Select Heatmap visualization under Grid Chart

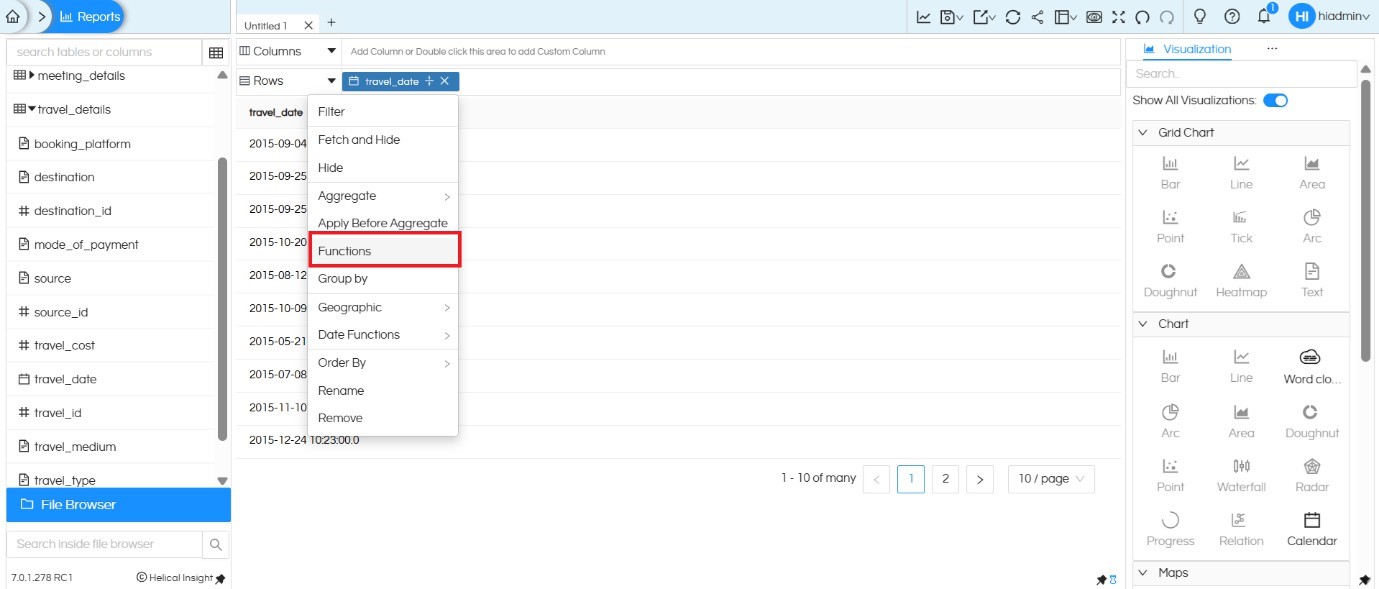(1241, 280)
